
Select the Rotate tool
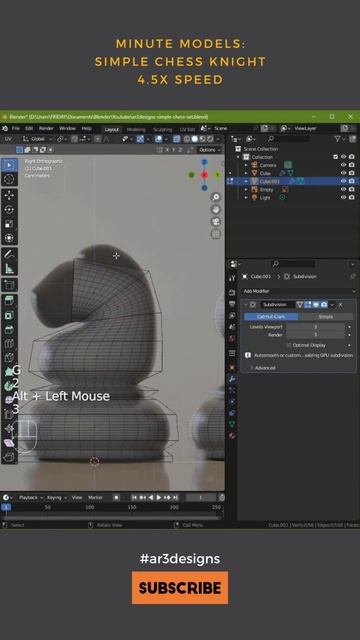9,209
